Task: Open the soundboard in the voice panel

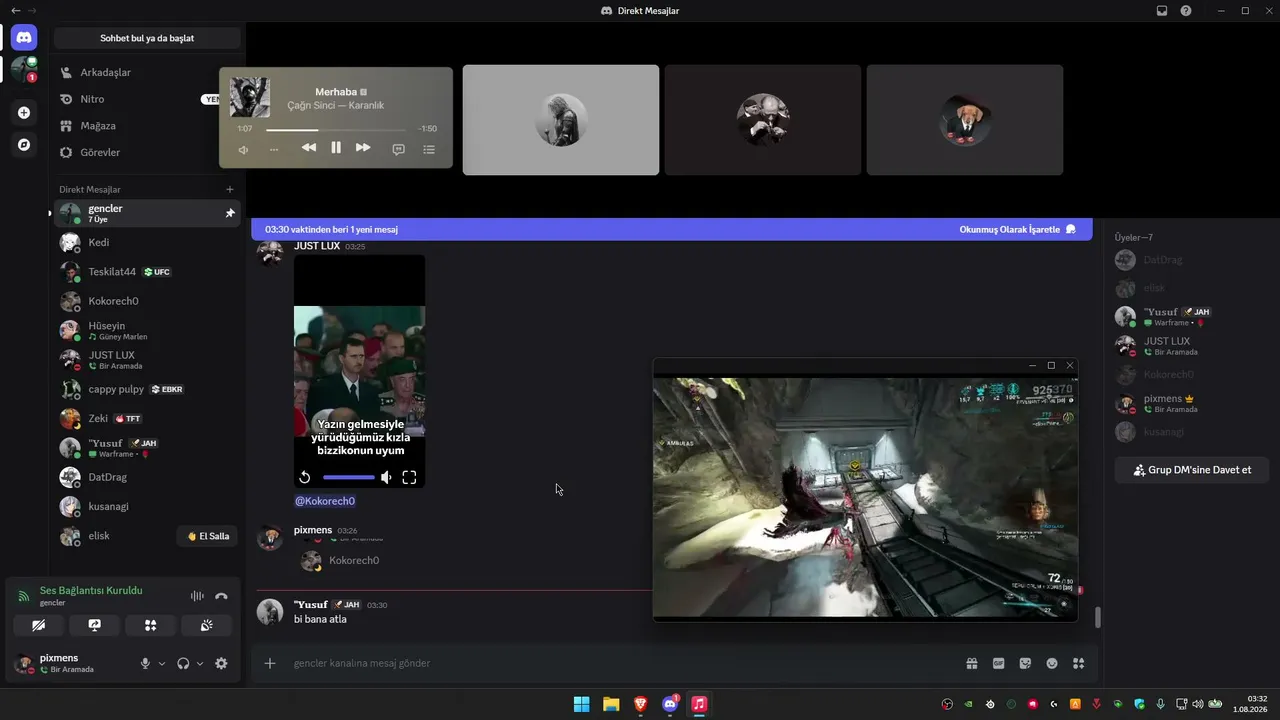Action: (206, 625)
